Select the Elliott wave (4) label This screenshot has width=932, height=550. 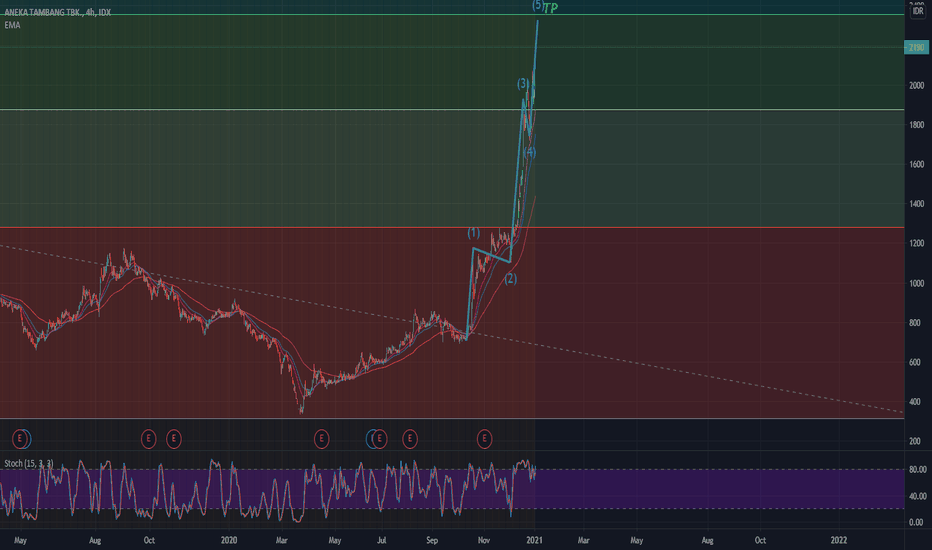pos(530,152)
